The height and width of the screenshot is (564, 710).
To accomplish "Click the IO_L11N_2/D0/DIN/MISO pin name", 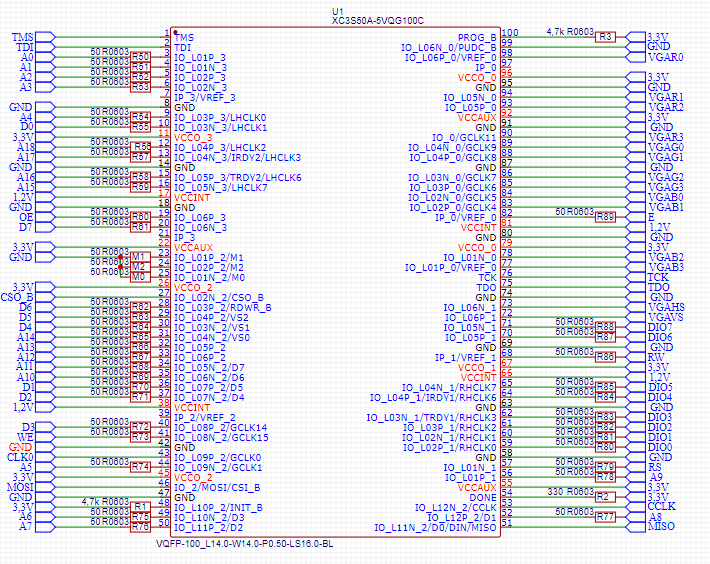I will [x=435, y=527].
